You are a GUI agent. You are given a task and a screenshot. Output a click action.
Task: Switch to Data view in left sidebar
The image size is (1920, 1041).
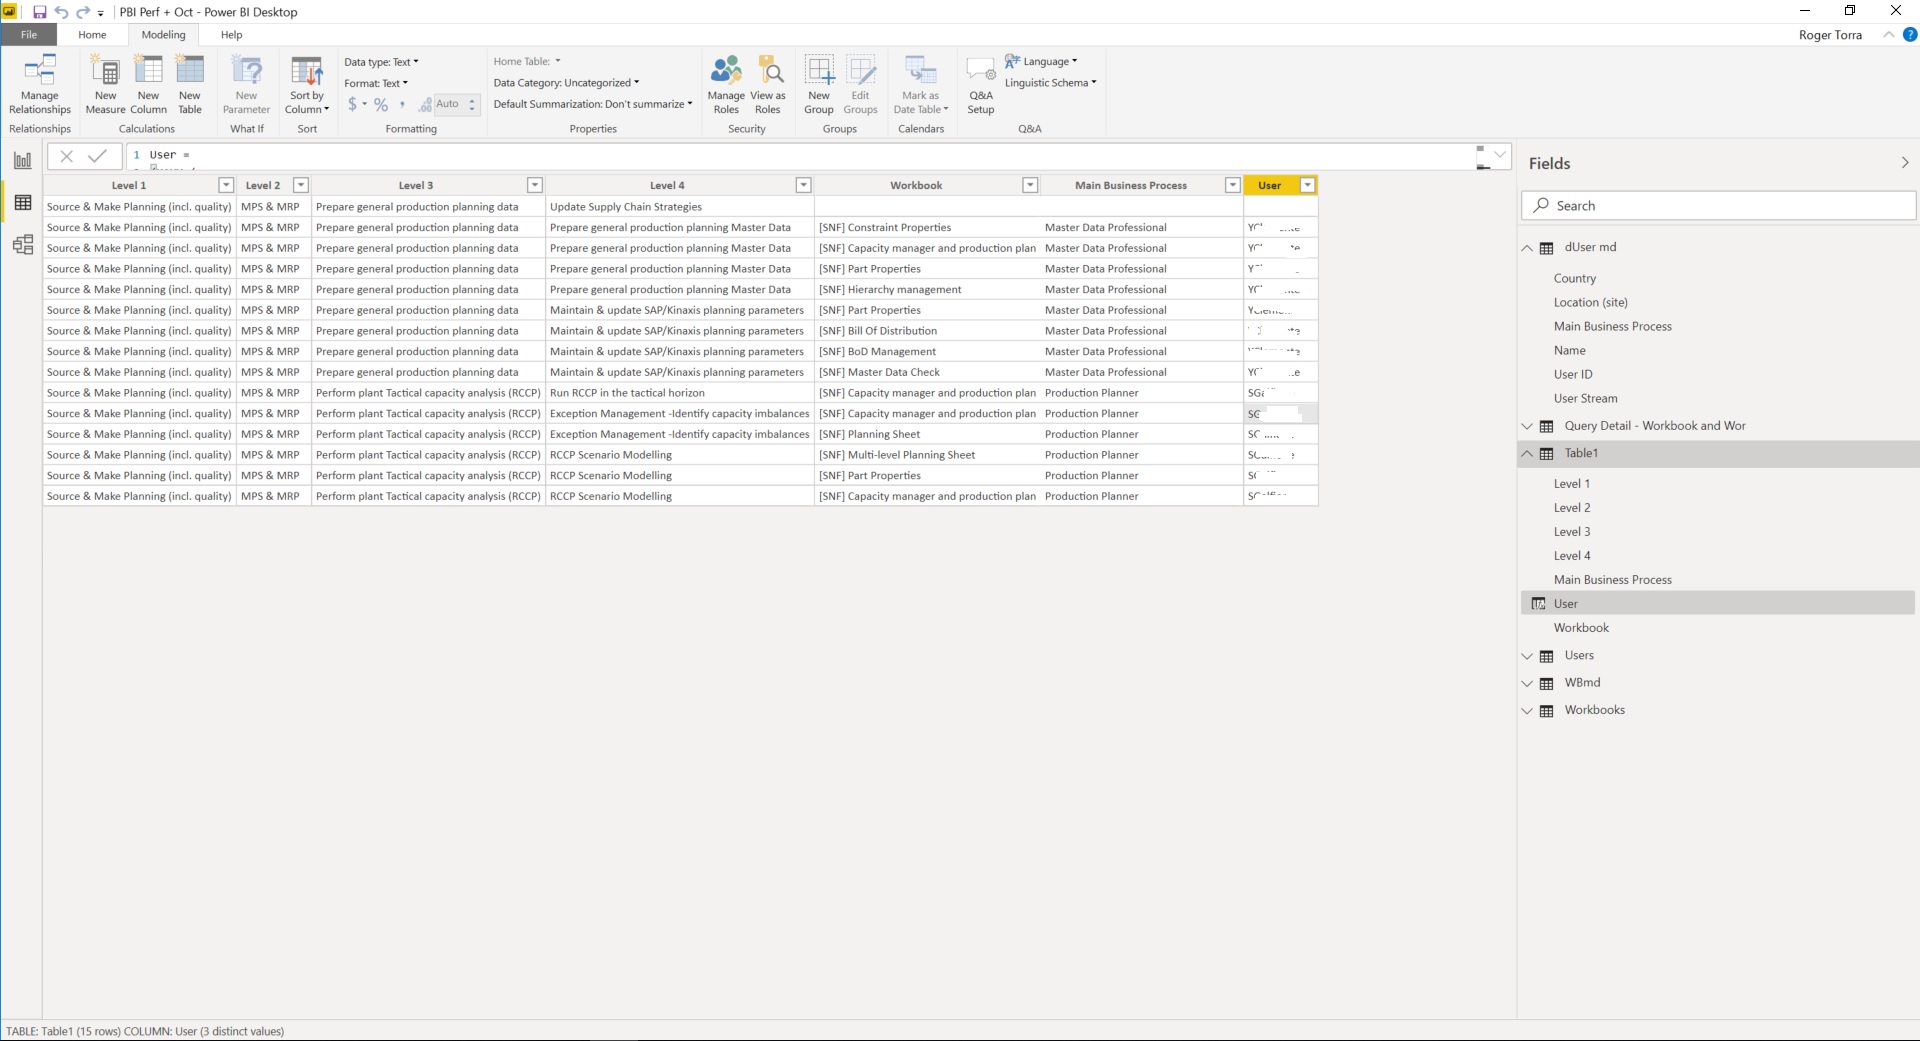(22, 203)
